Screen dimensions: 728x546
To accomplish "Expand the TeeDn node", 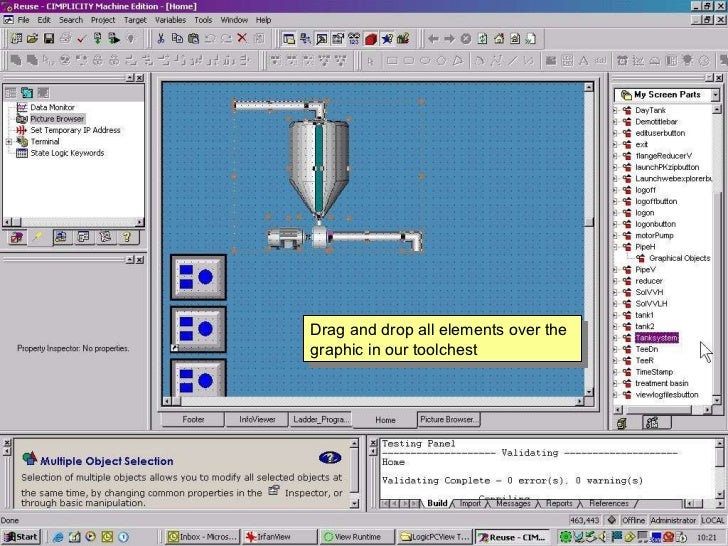I will (615, 349).
